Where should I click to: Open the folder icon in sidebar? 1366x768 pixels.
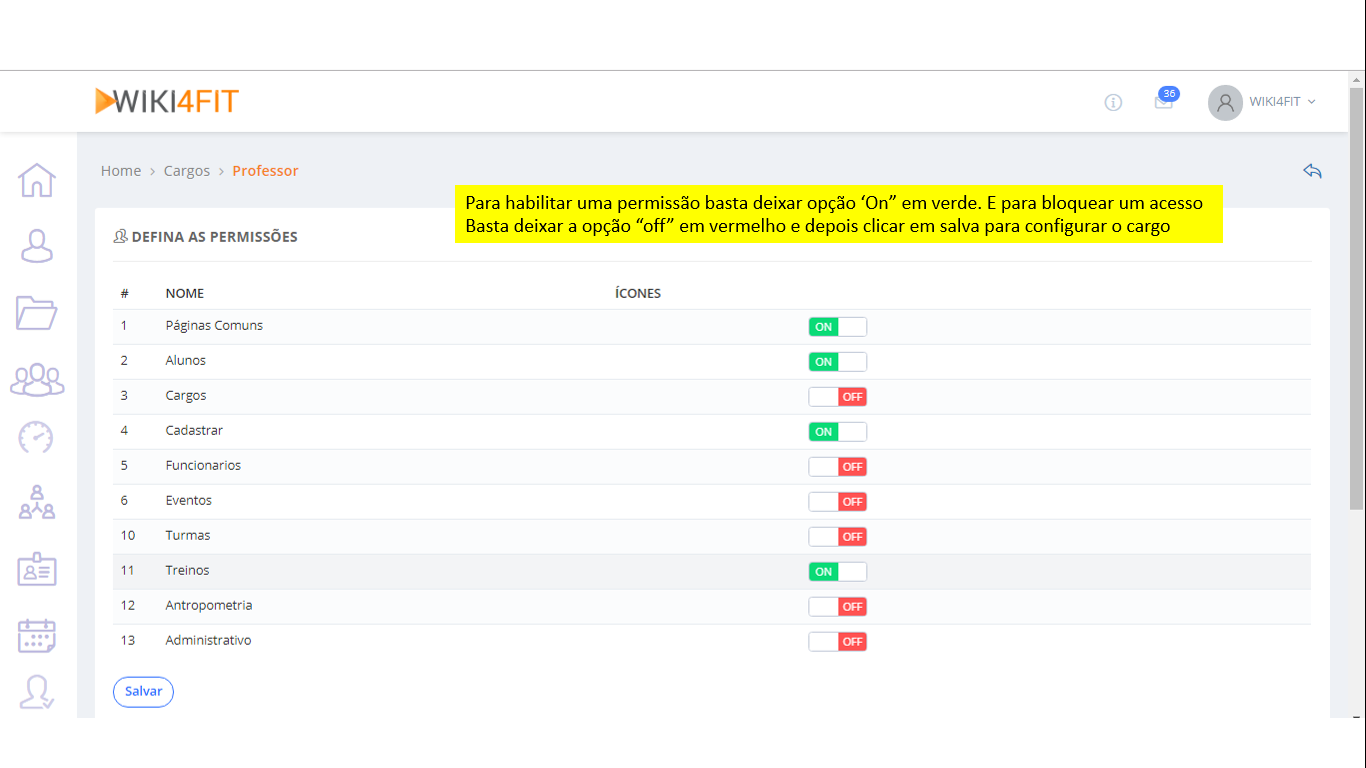pos(37,312)
